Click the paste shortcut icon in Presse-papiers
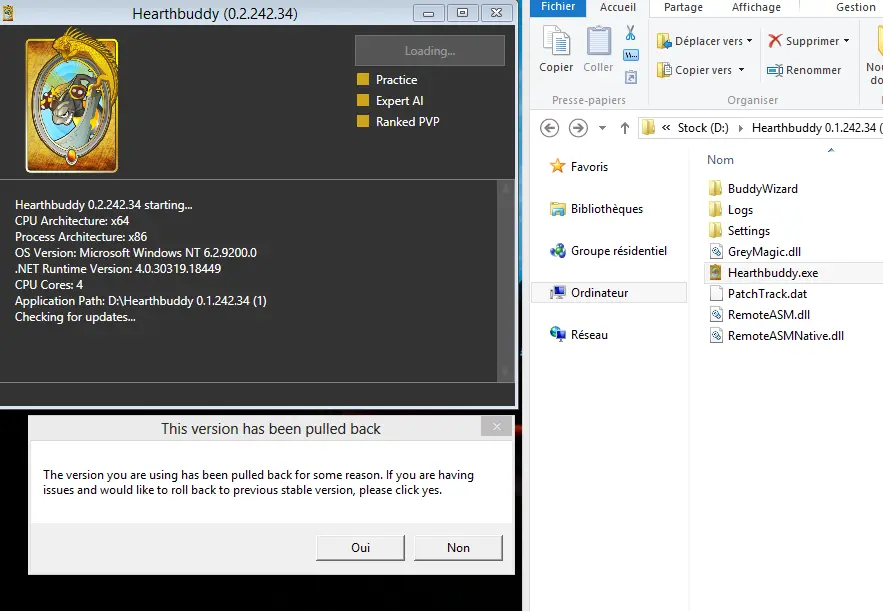 click(631, 77)
